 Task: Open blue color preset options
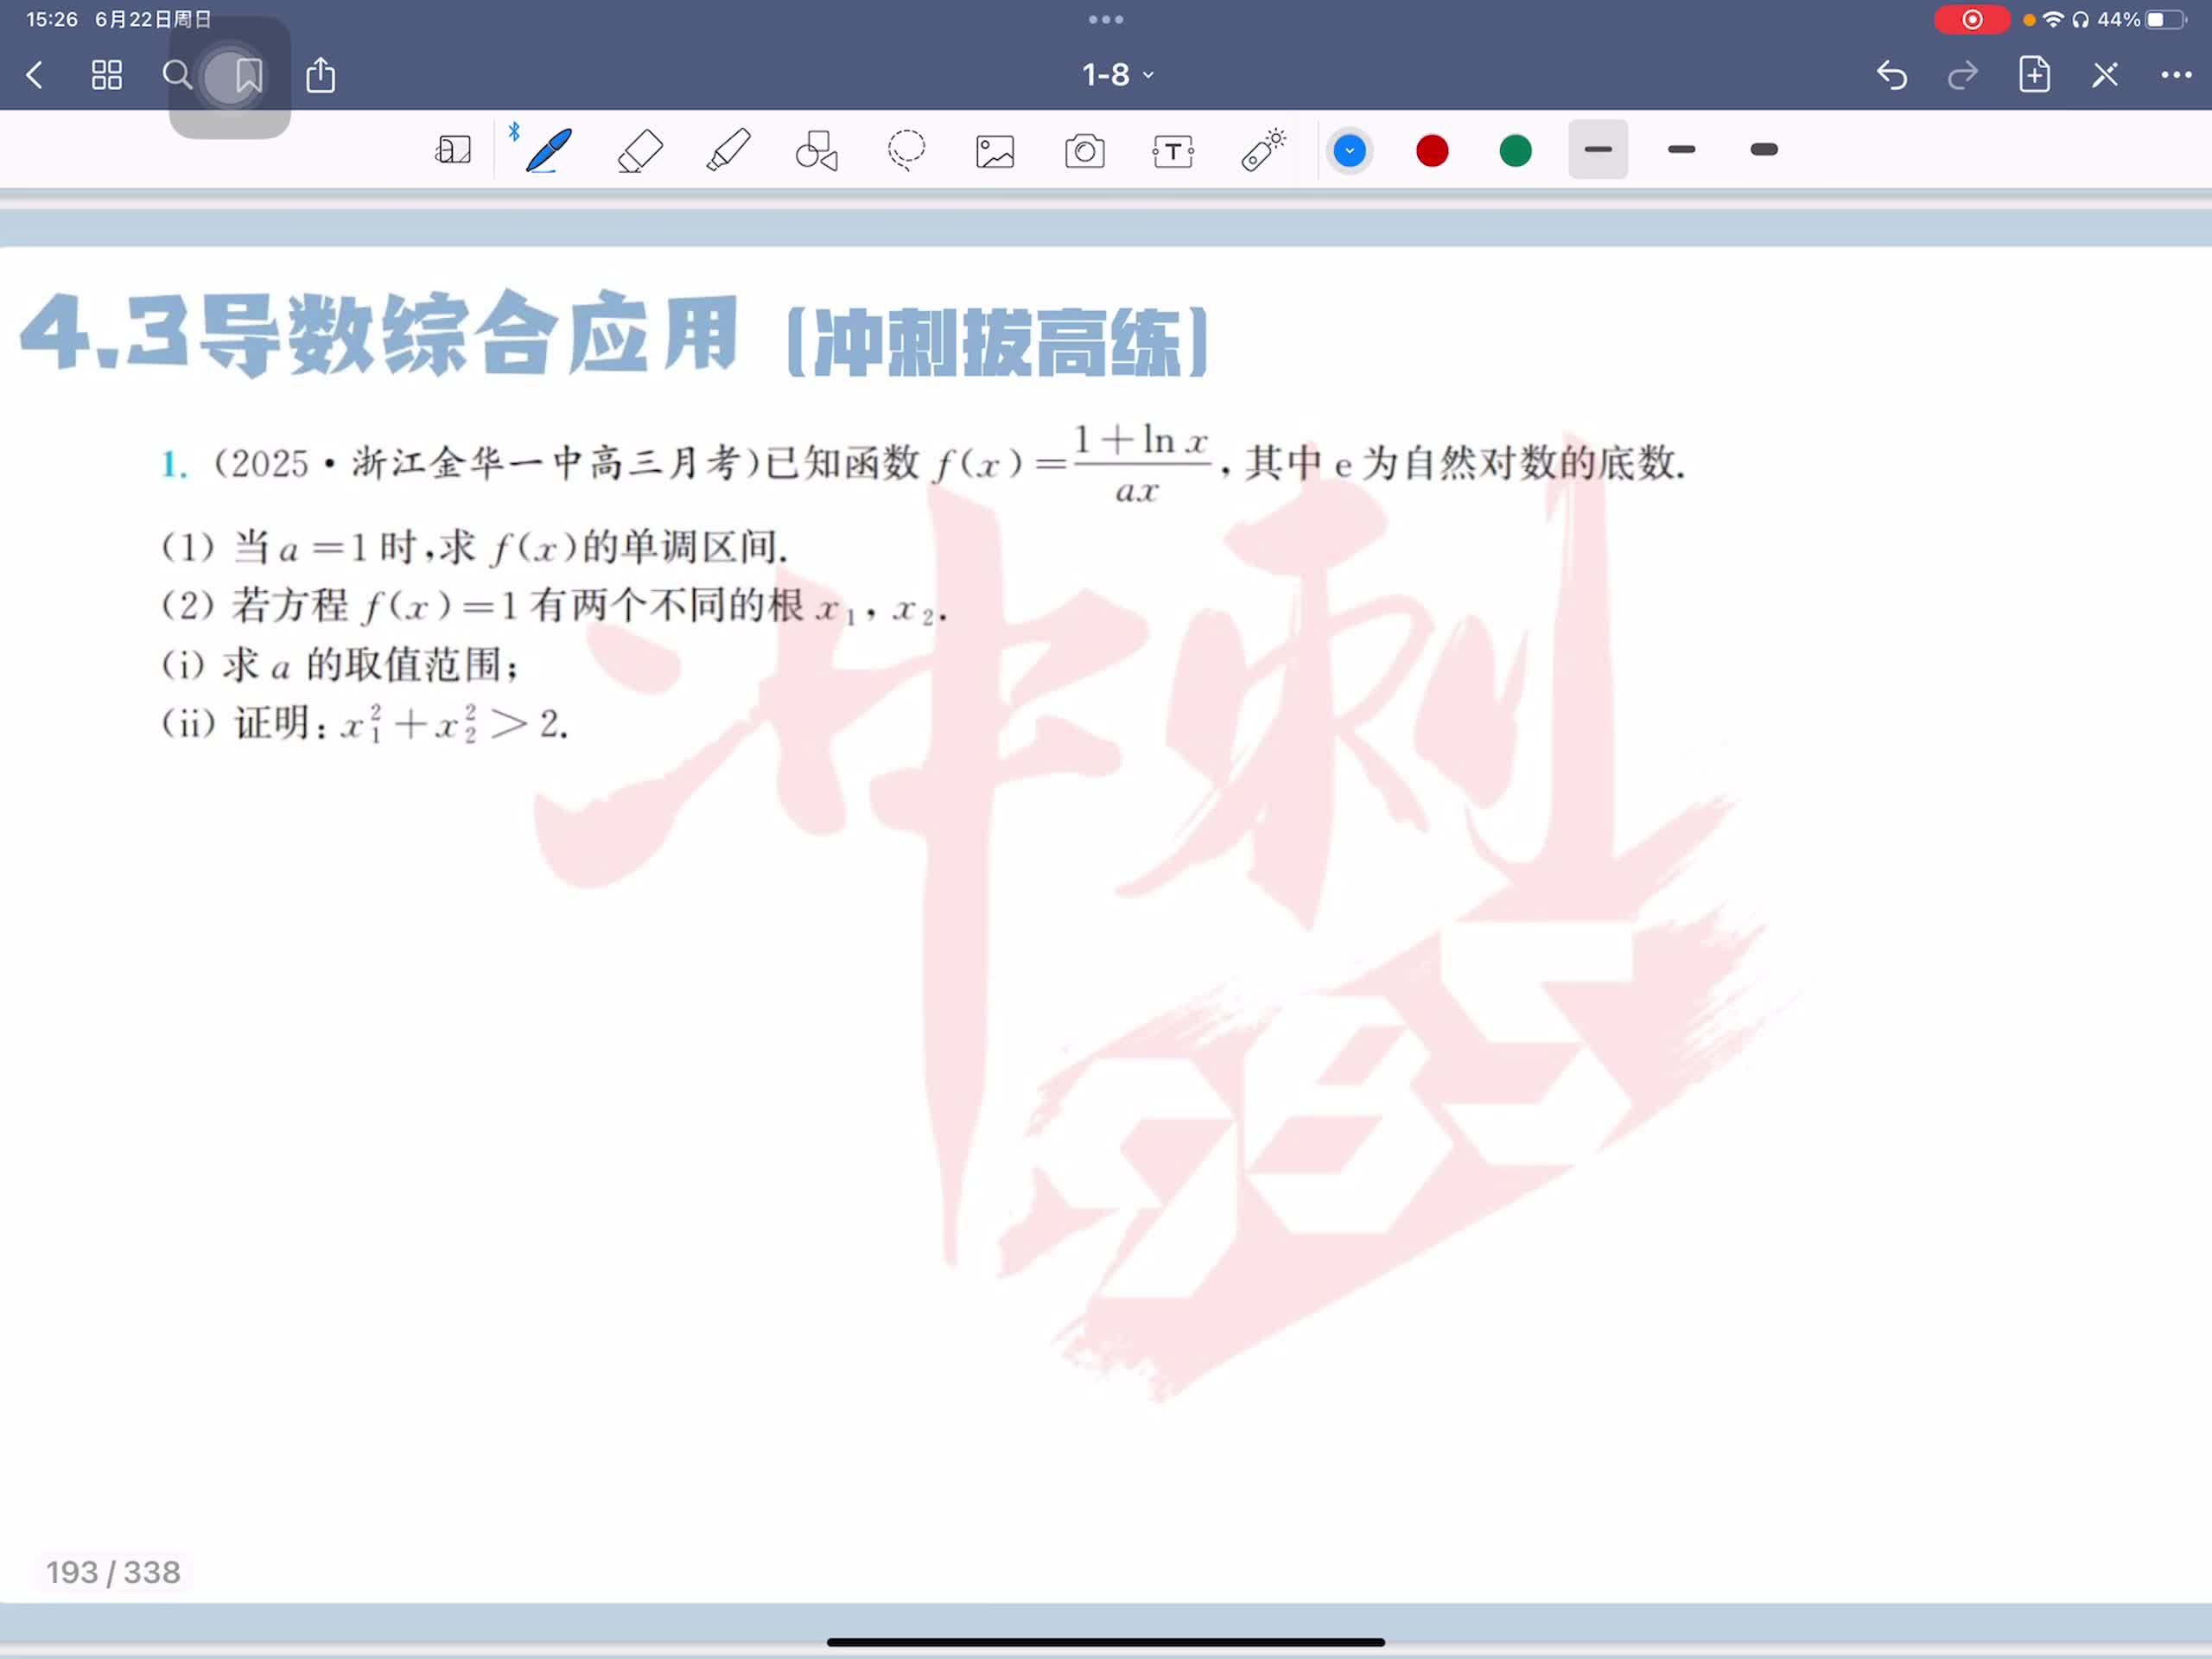[x=1349, y=151]
